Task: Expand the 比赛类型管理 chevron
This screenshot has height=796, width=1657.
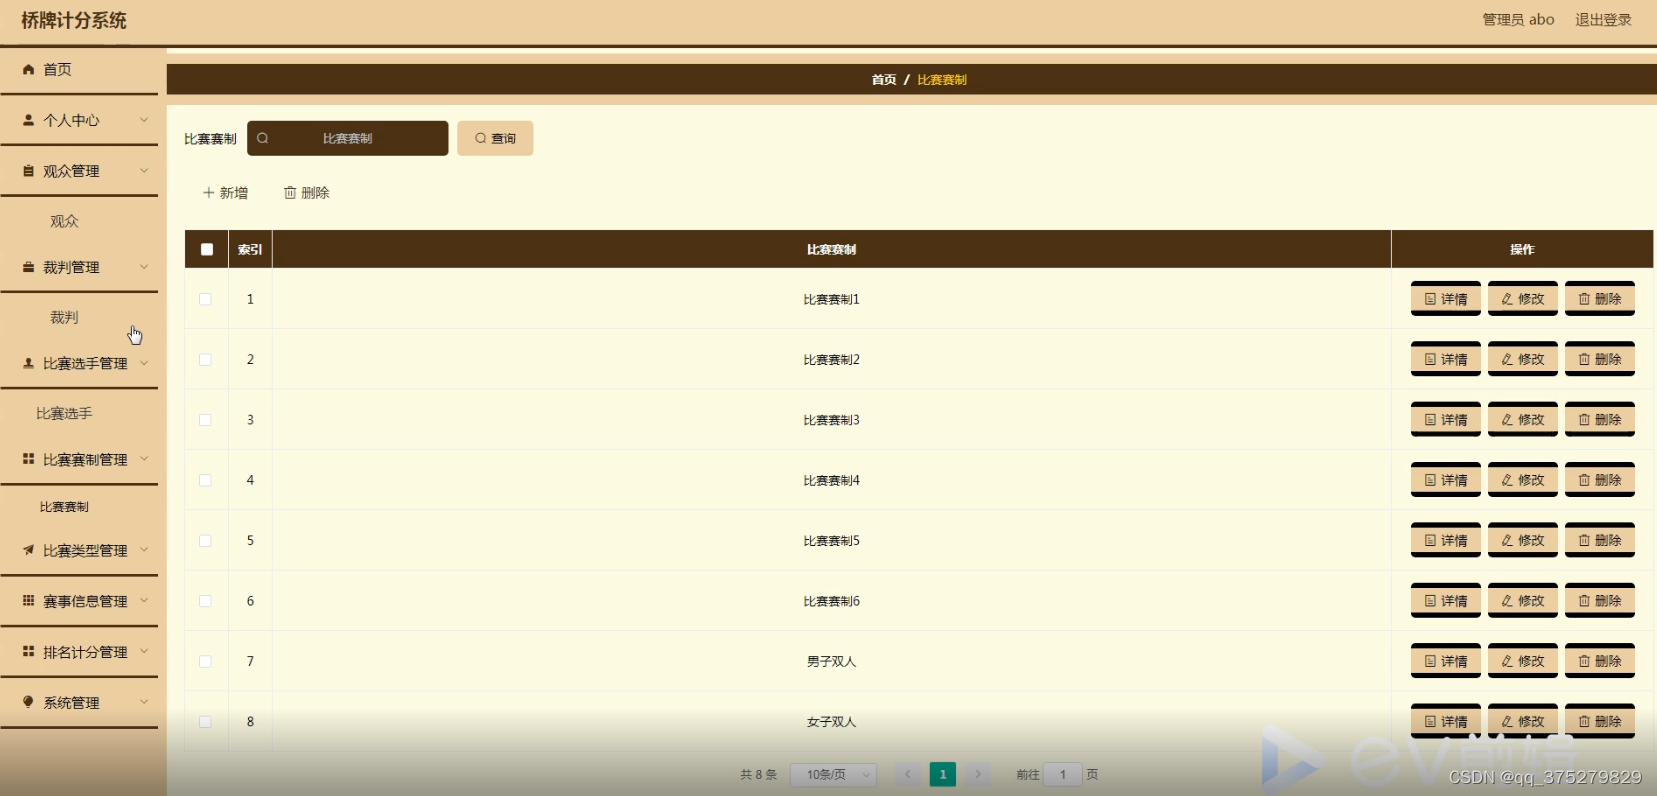Action: coord(144,550)
